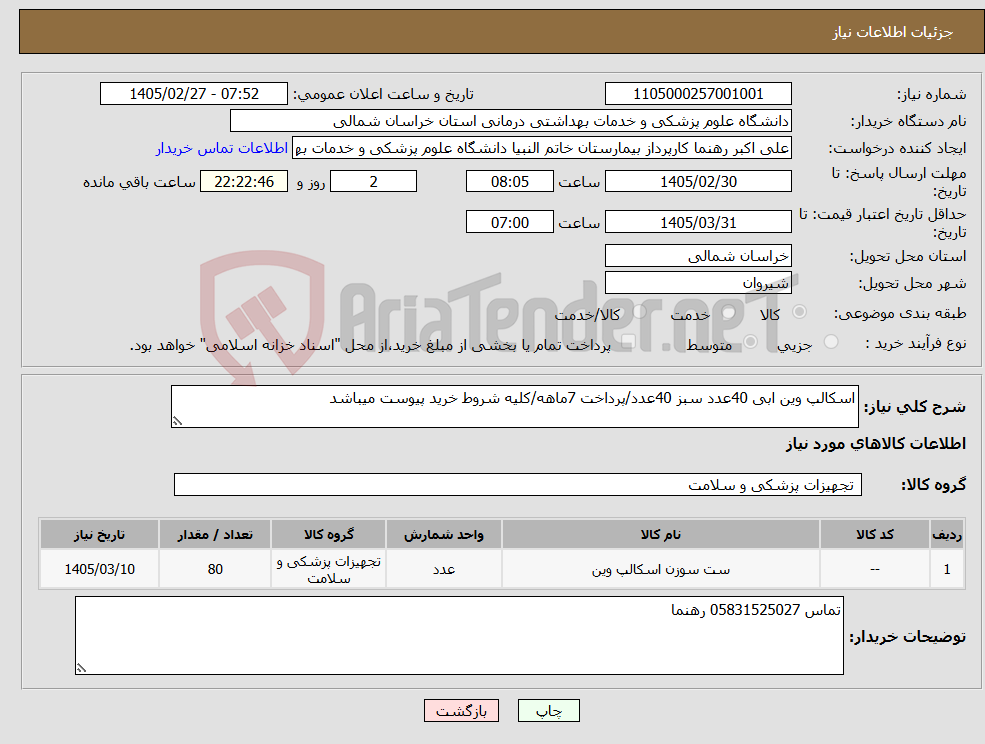985x744 pixels.
Task: Select the متوسط purchase type radio
Action: [x=750, y=342]
